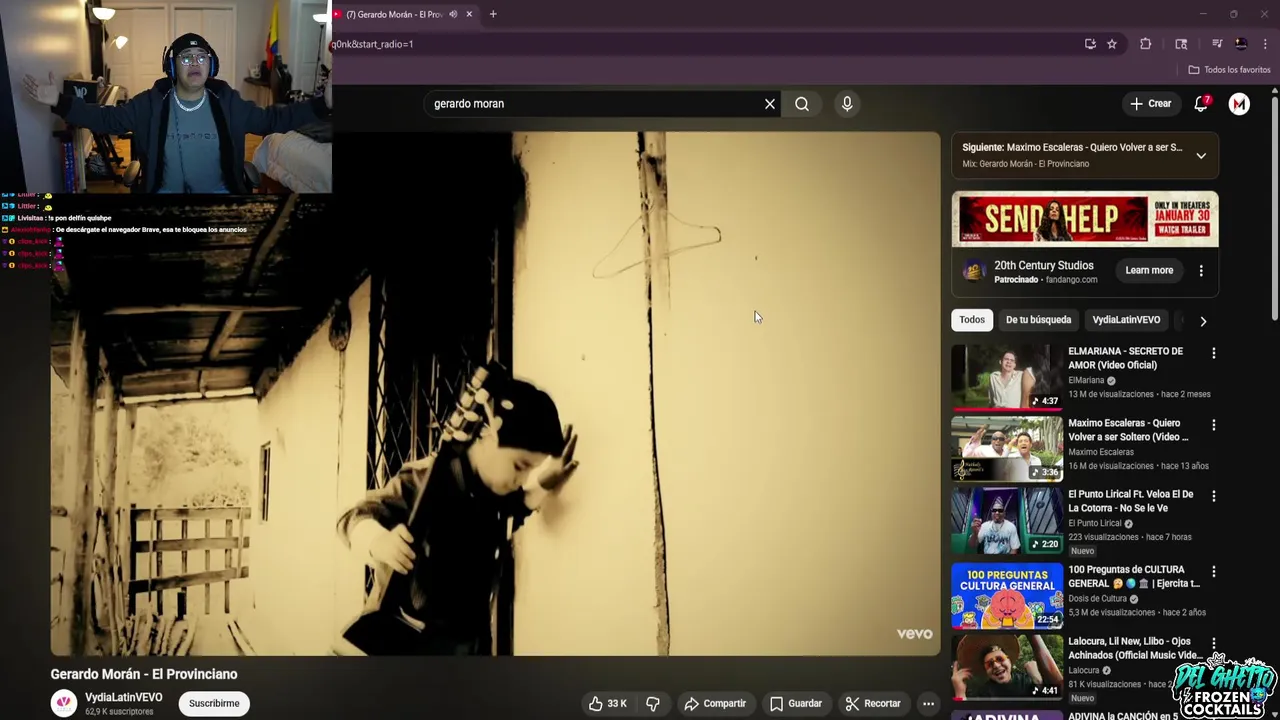Open the media controls icon
This screenshot has height=720, width=1280.
tap(1217, 44)
